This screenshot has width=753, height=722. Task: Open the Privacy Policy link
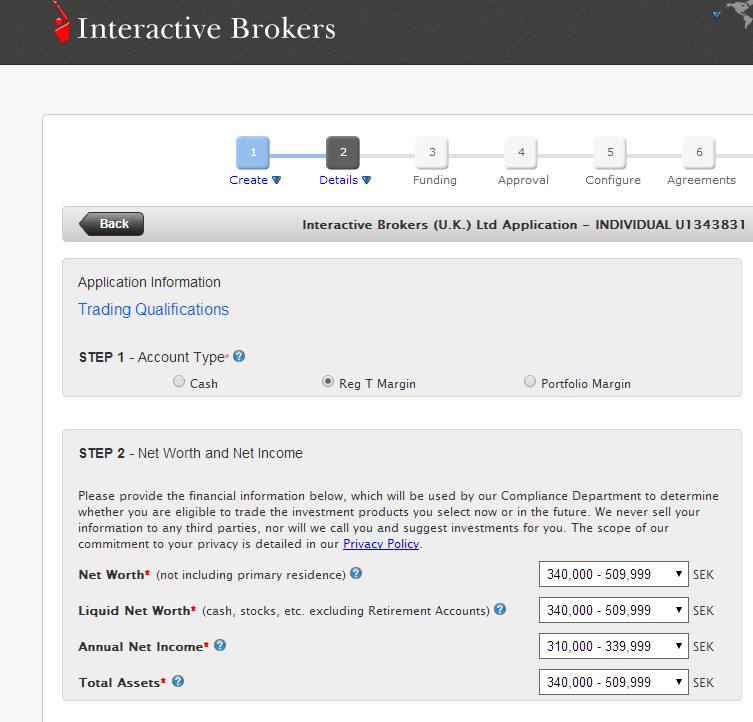click(381, 544)
